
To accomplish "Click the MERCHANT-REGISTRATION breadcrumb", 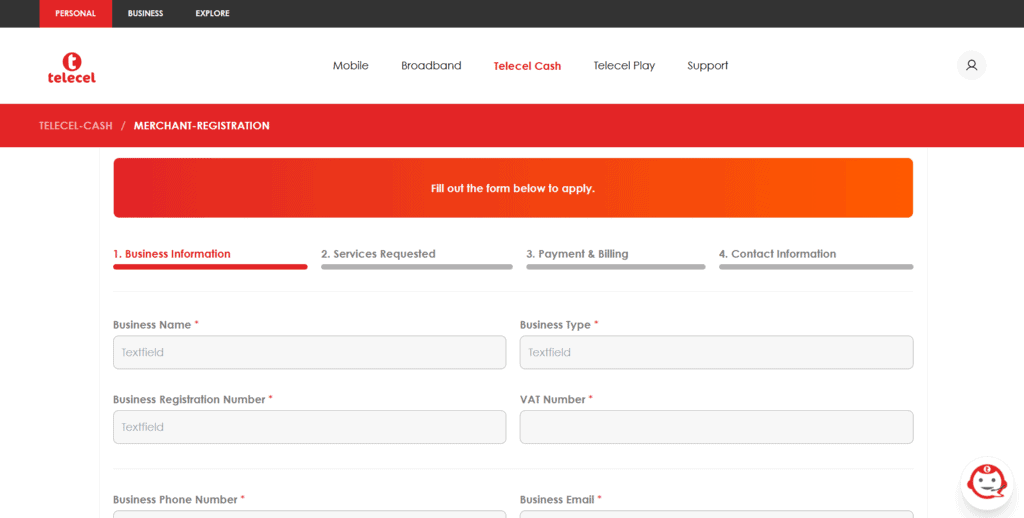I will coord(201,125).
